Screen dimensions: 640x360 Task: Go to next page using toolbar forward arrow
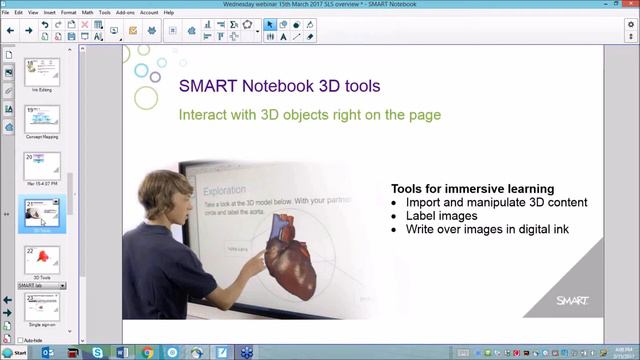(29, 31)
